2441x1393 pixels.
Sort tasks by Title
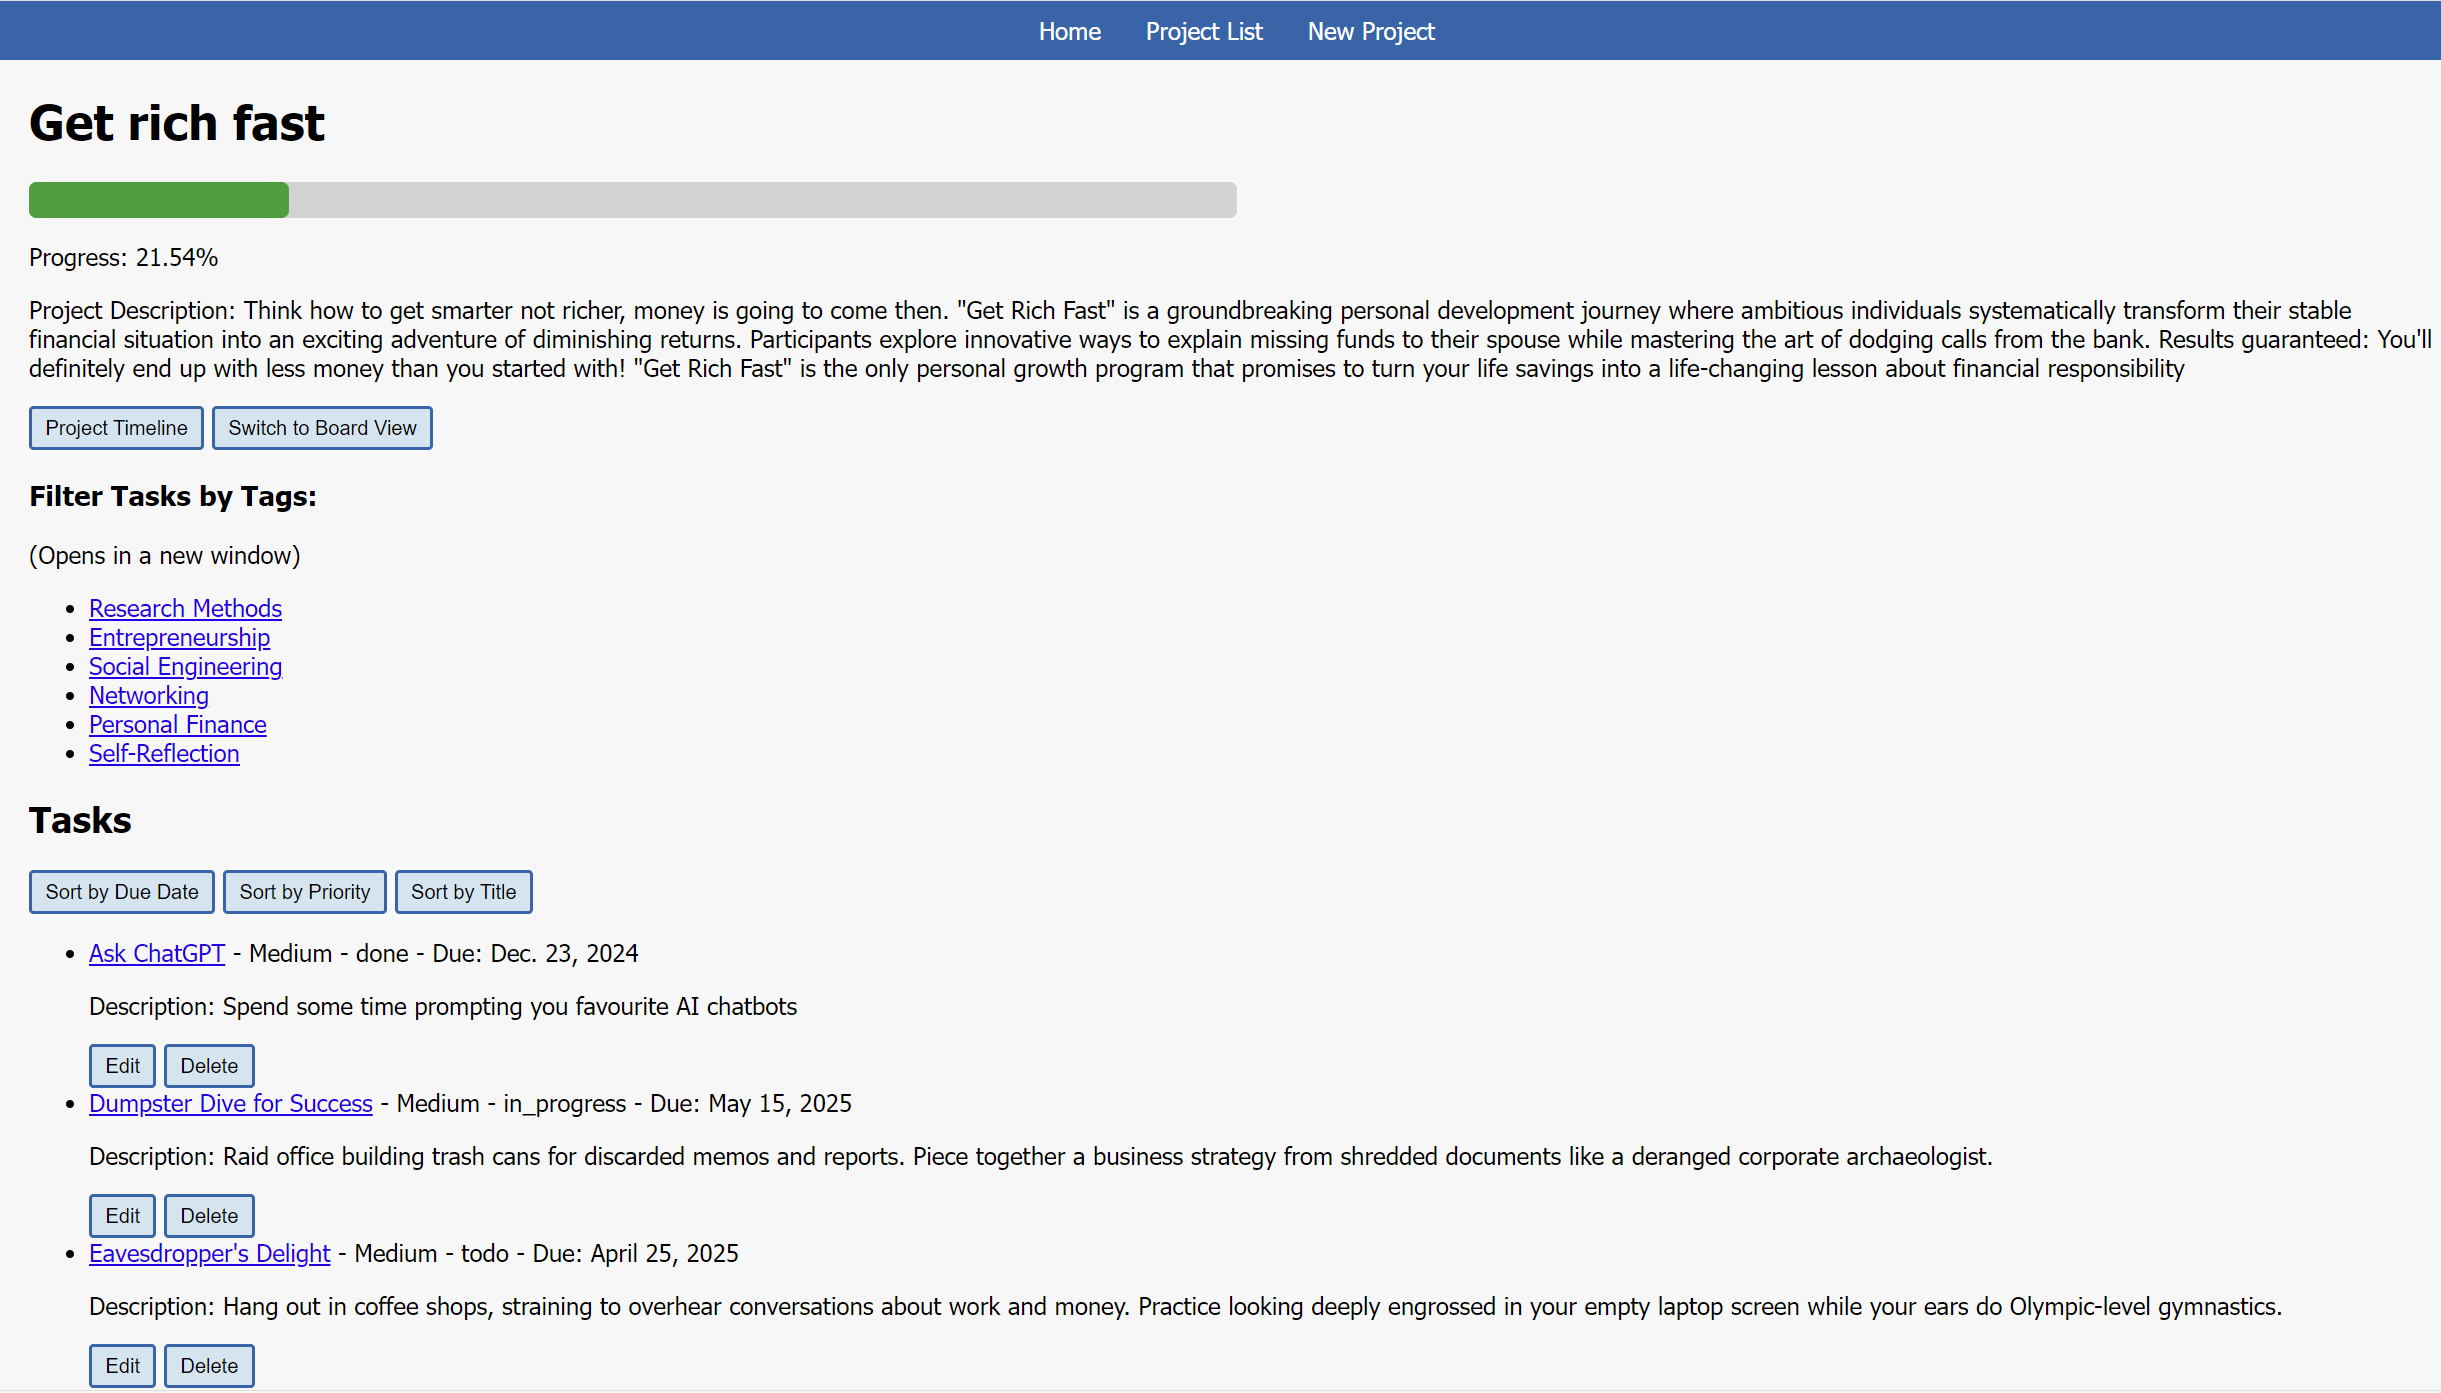click(x=463, y=892)
